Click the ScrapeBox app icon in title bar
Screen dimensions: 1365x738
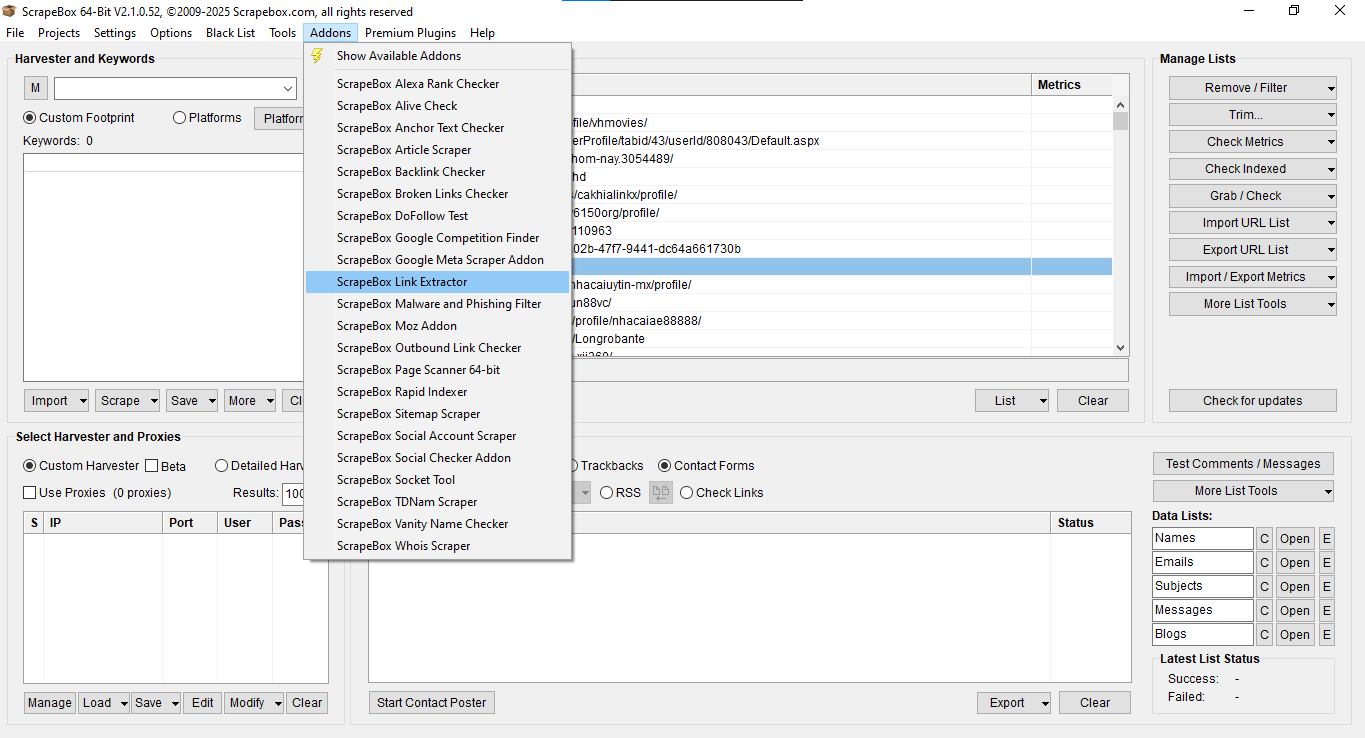(10, 11)
